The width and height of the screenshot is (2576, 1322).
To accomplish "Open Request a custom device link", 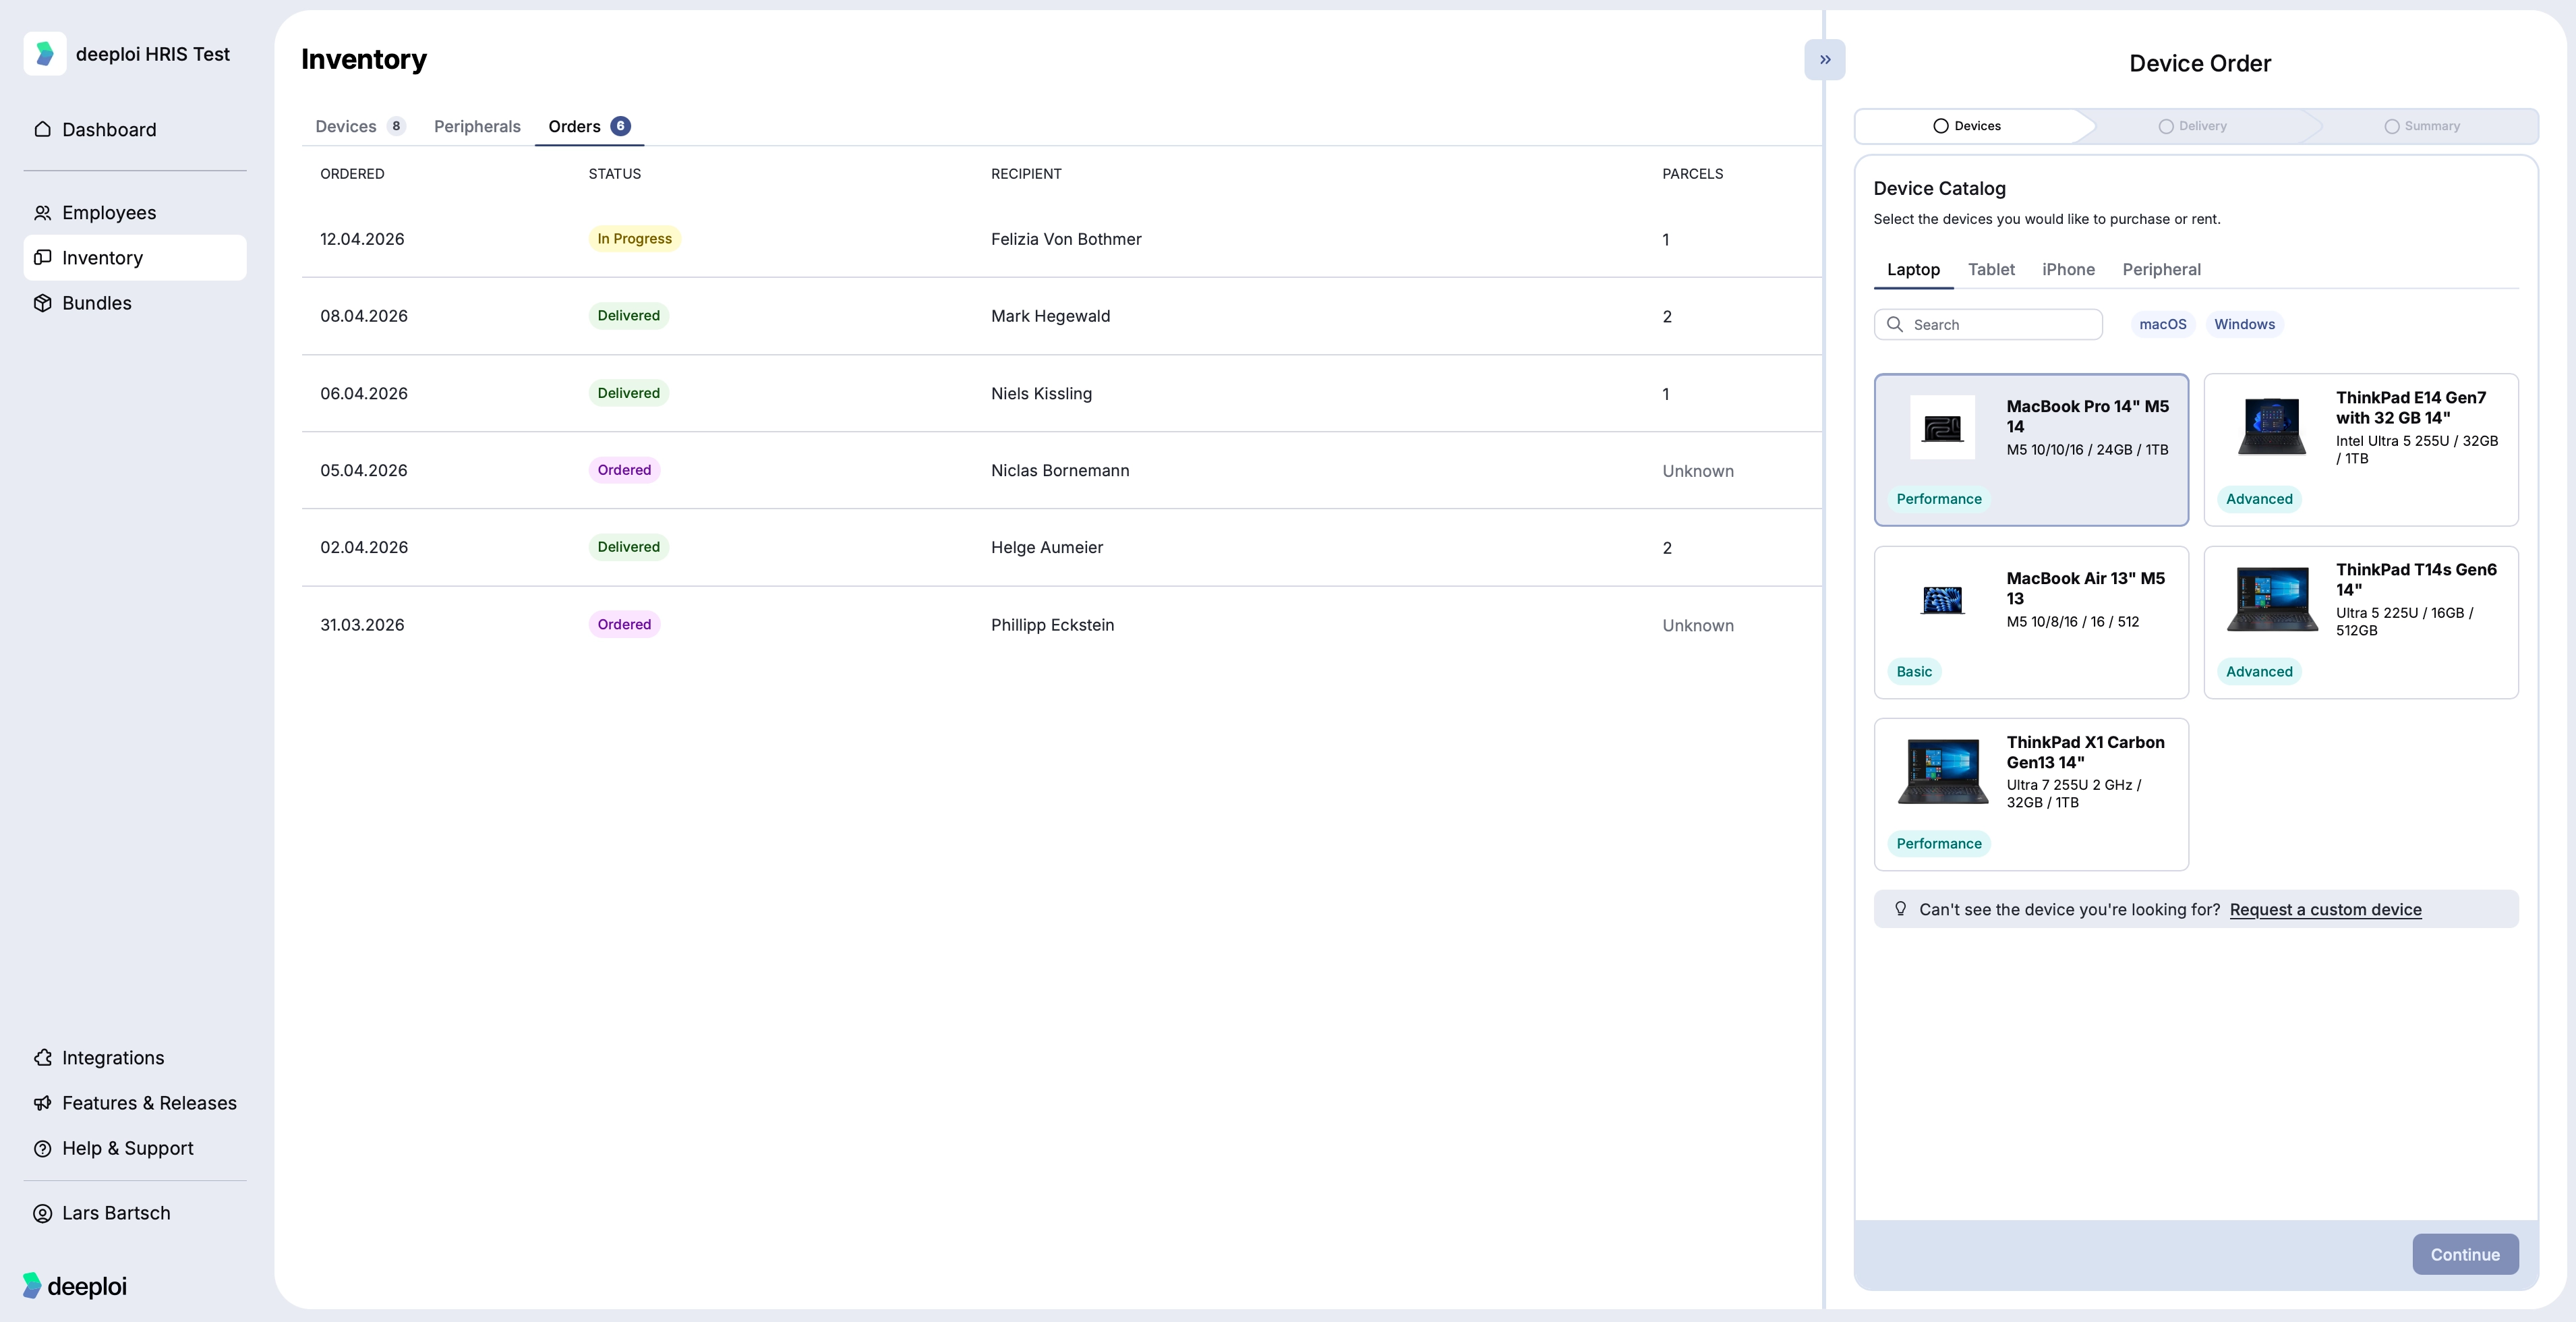I will click(2325, 909).
